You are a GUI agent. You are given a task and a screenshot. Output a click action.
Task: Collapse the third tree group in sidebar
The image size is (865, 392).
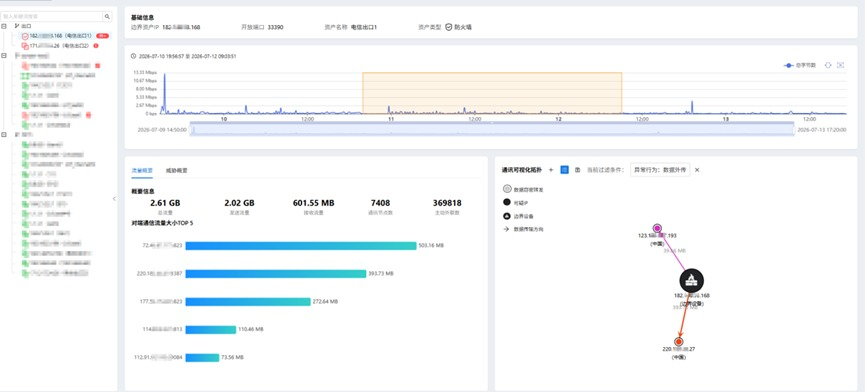click(4, 135)
